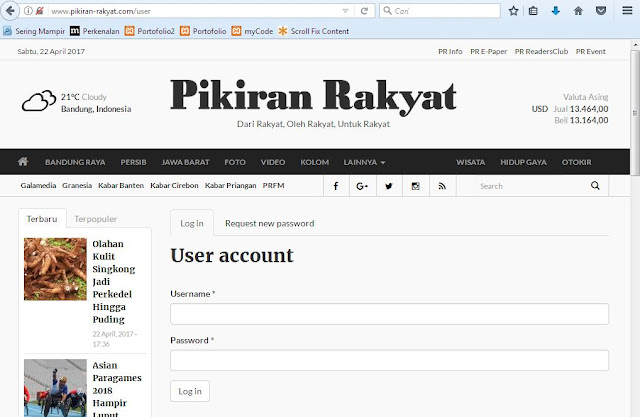
Task: Open the PRFM link
Action: 273,185
